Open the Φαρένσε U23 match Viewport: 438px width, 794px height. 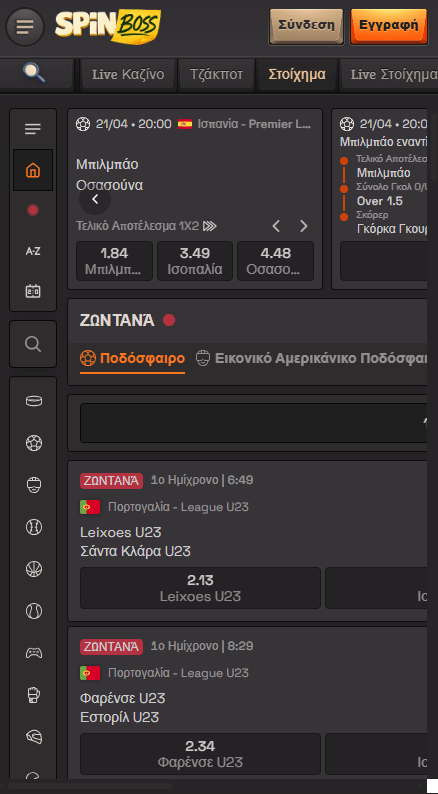pyautogui.click(x=123, y=698)
